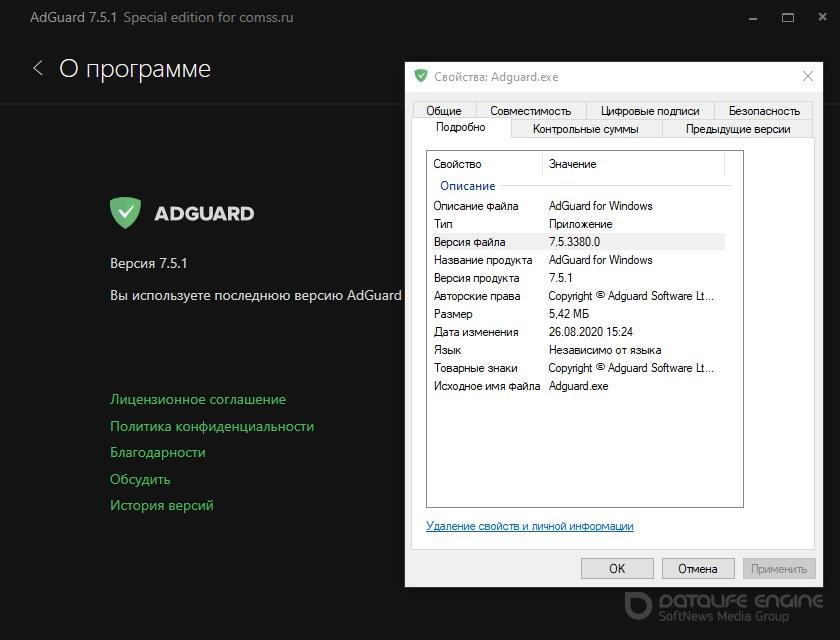Open the Совместимость tab
The height and width of the screenshot is (640, 840).
(x=530, y=111)
